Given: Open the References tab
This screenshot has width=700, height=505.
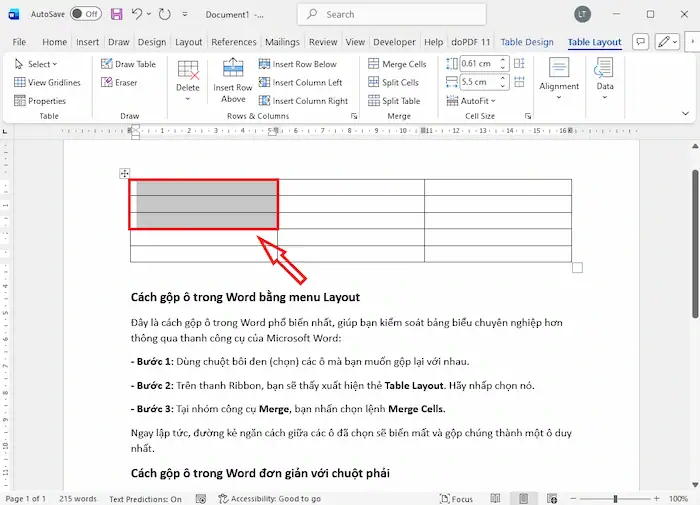Looking at the screenshot, I should pyautogui.click(x=234, y=42).
